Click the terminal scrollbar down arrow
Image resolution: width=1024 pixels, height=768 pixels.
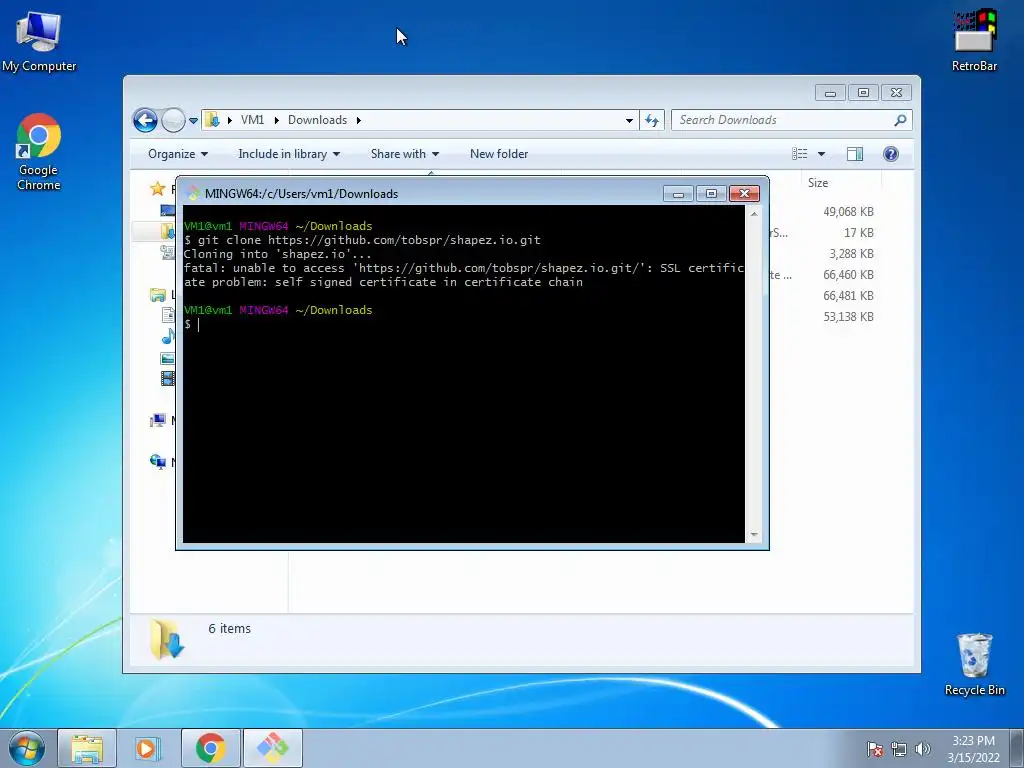click(x=754, y=534)
